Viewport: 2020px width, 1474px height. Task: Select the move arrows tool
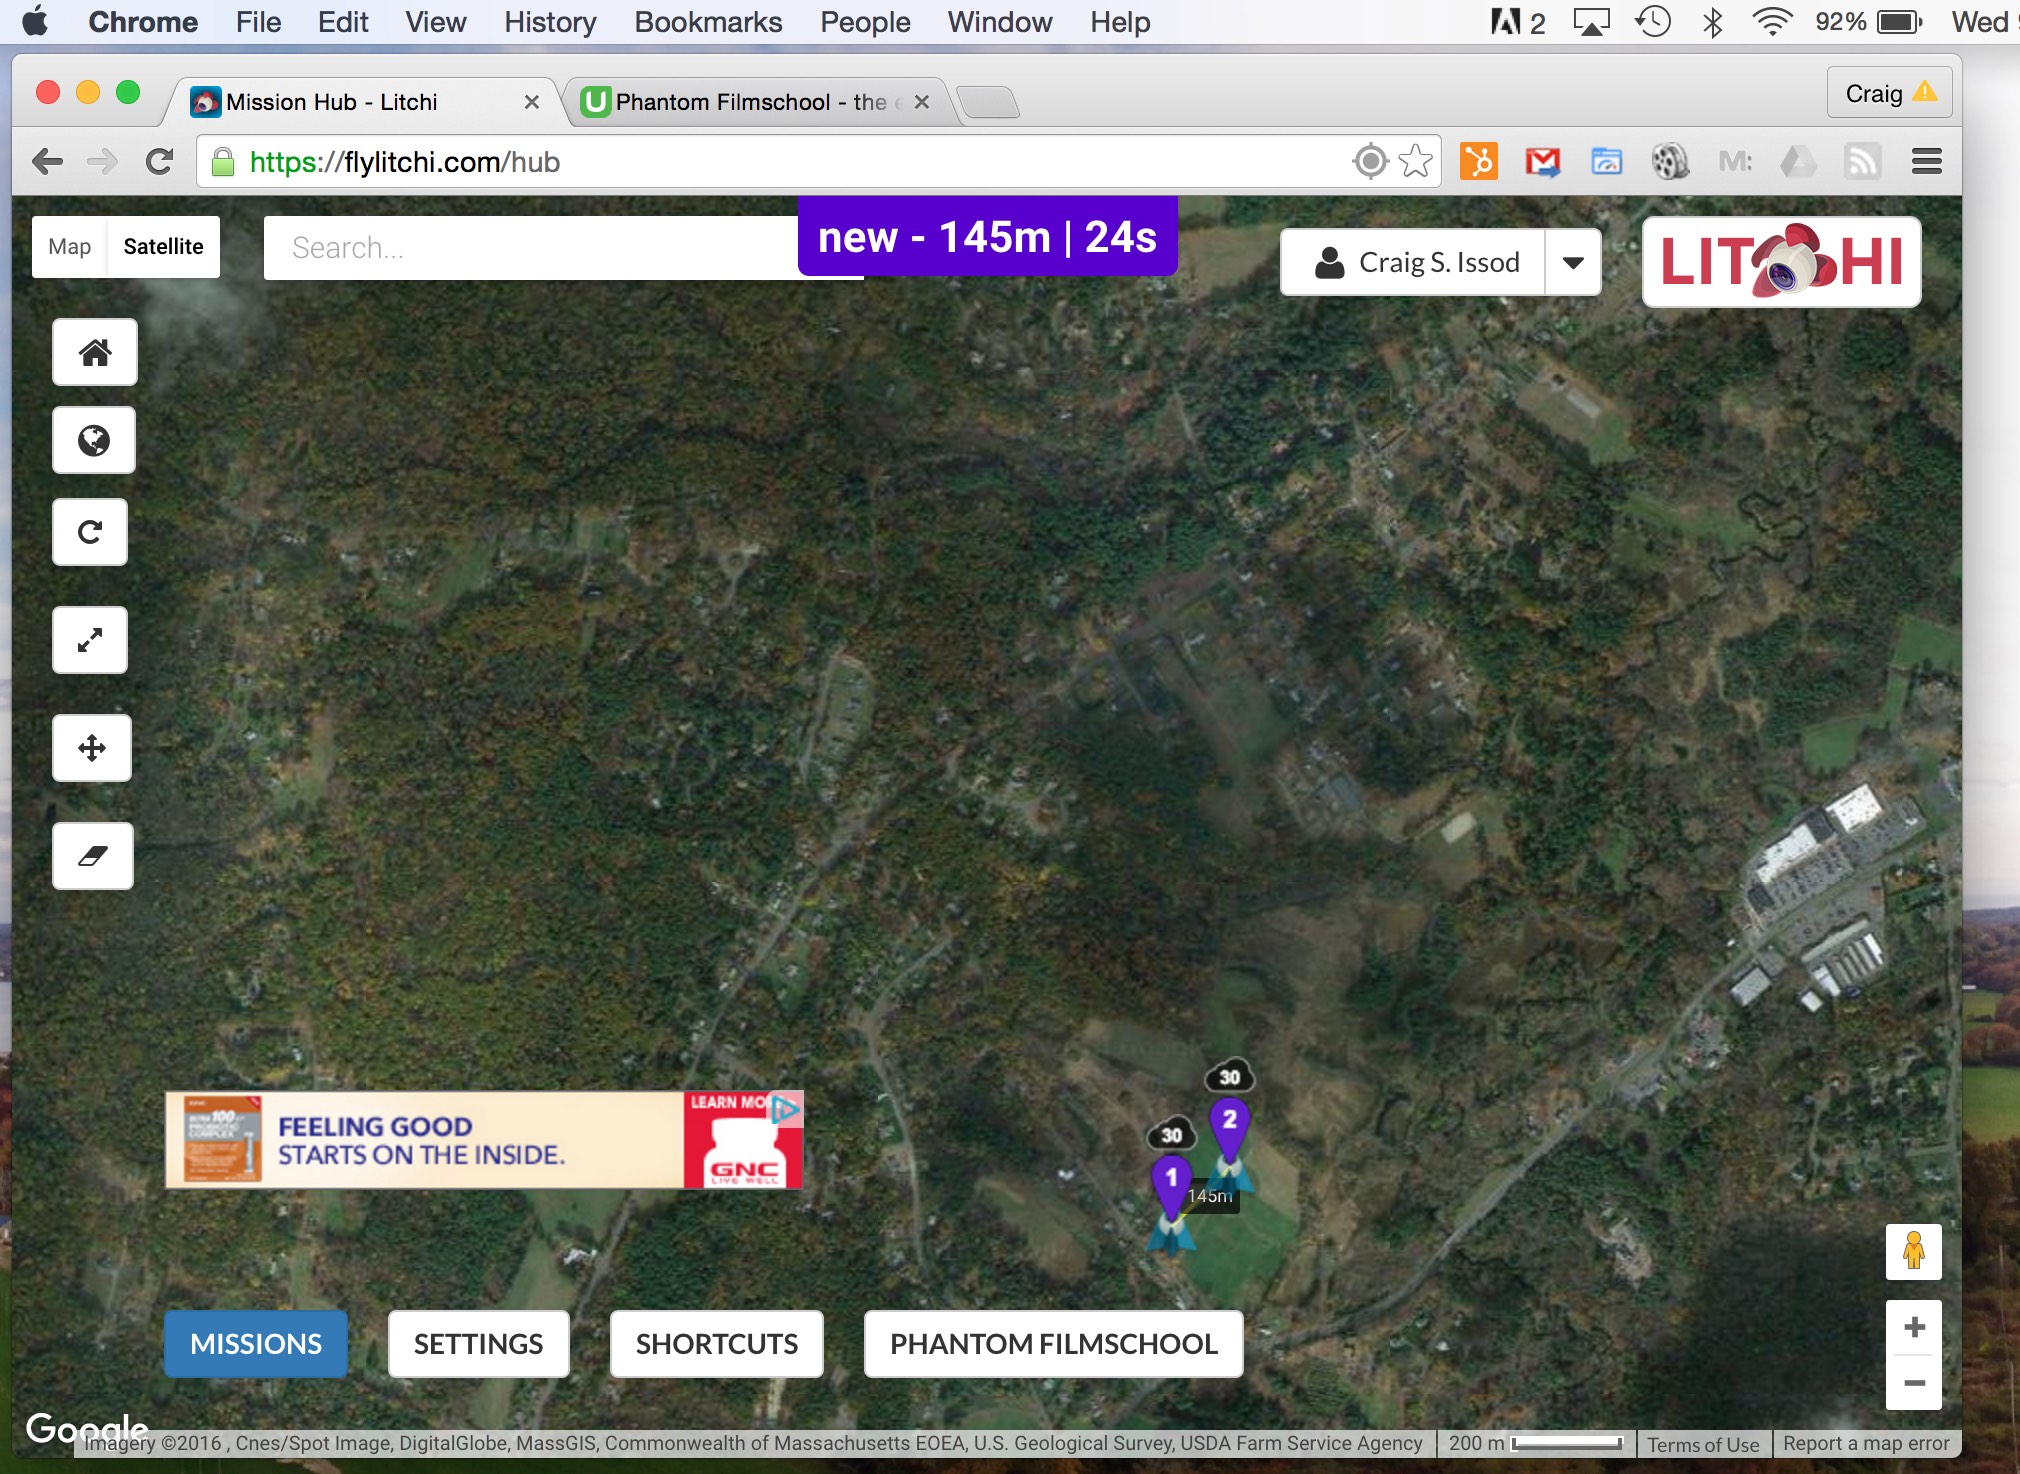[x=92, y=748]
